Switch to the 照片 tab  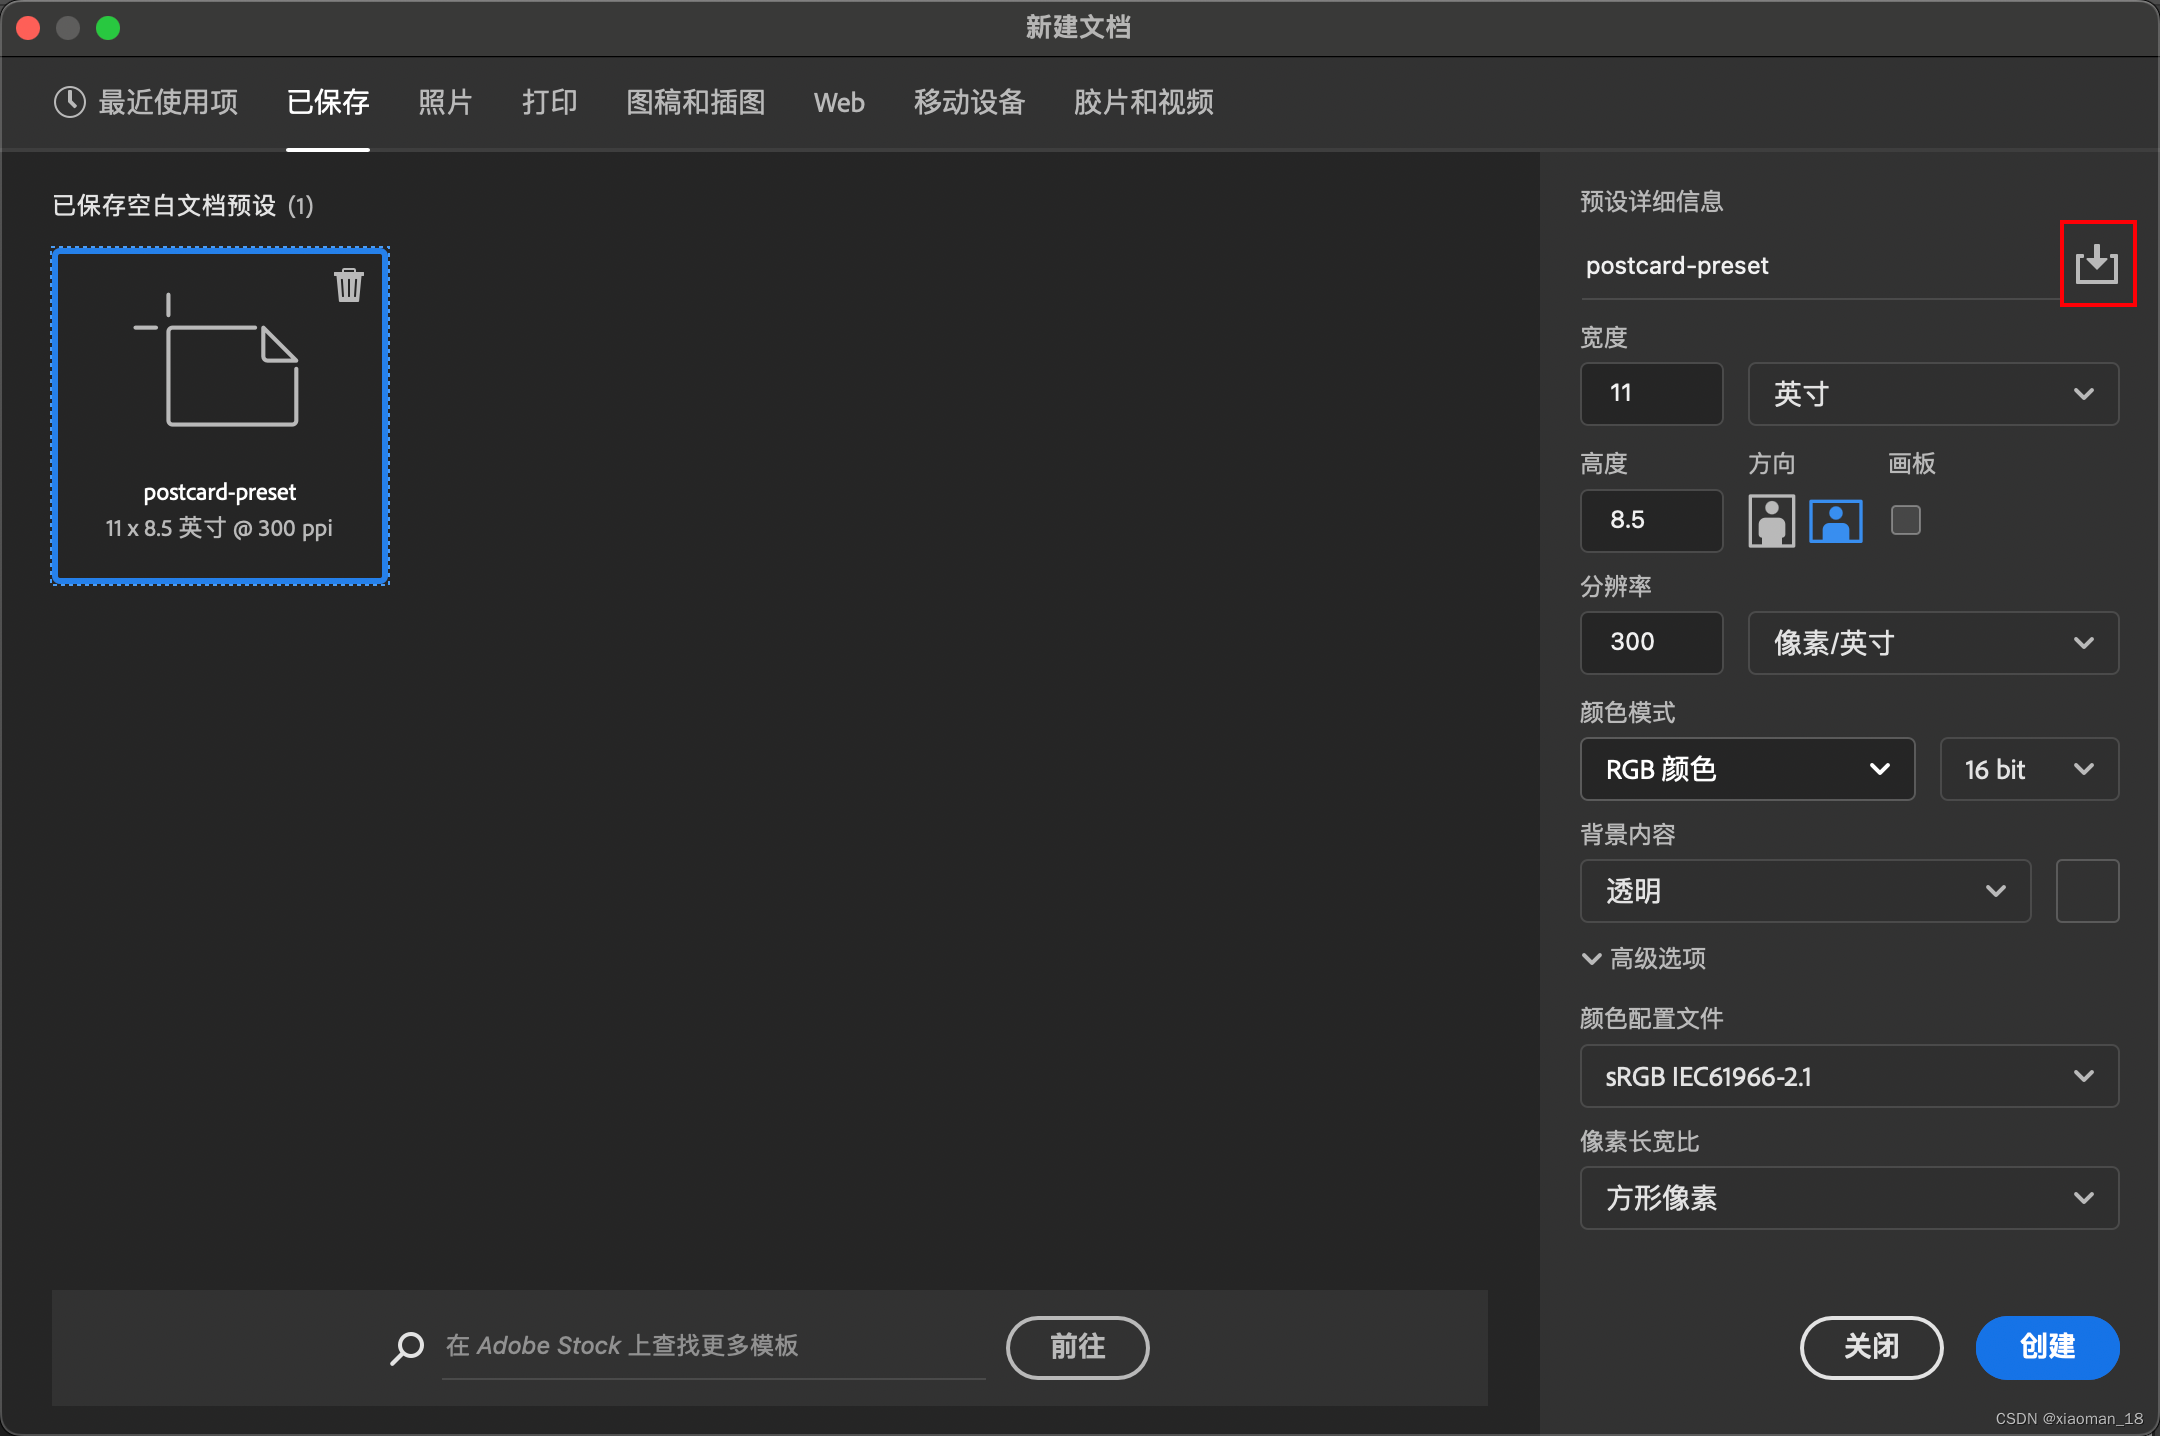coord(445,102)
